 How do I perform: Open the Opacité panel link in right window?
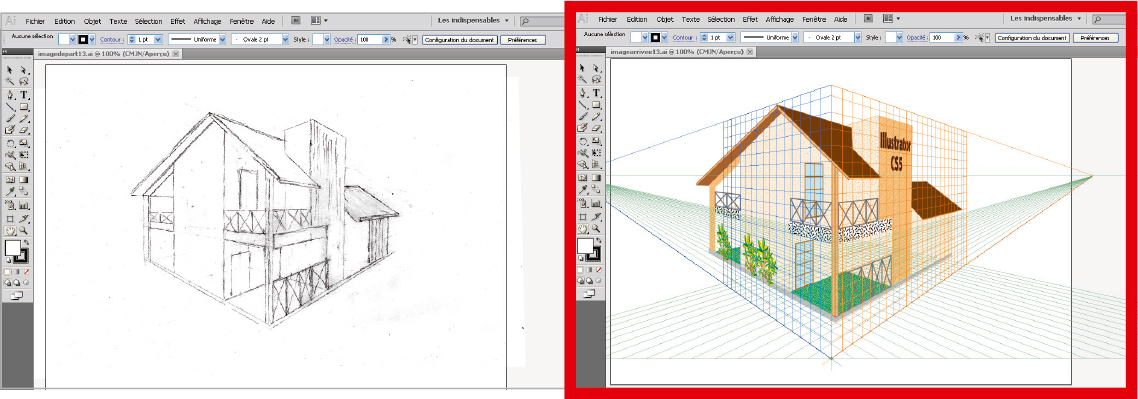click(x=917, y=37)
